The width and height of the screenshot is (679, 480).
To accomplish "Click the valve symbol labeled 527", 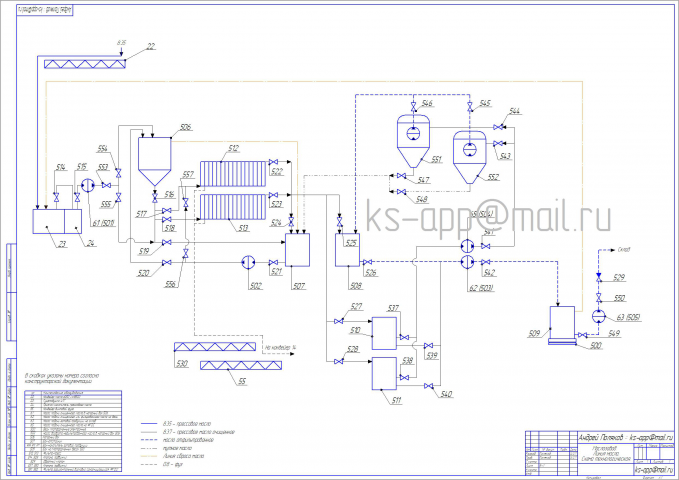I will pos(339,321).
